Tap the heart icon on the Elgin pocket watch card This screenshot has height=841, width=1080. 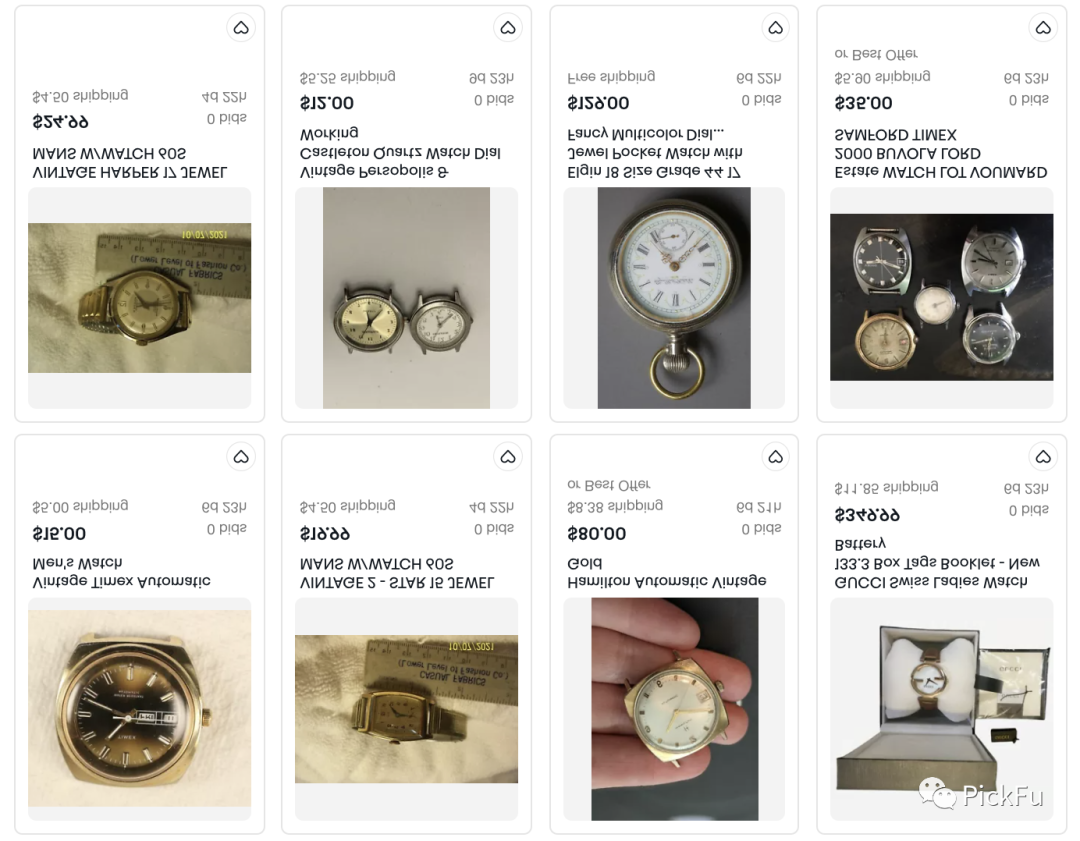(776, 28)
